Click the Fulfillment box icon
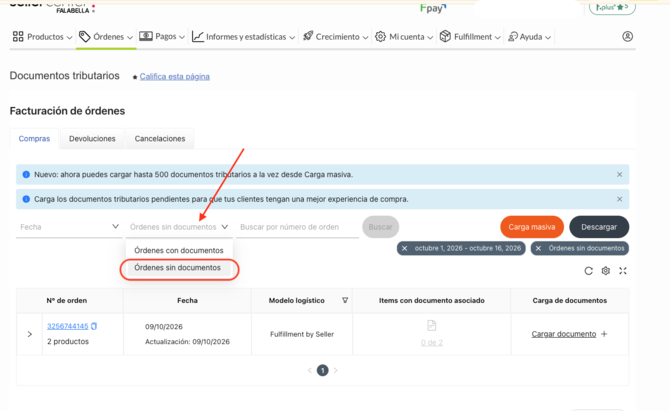670x411 pixels. [445, 36]
